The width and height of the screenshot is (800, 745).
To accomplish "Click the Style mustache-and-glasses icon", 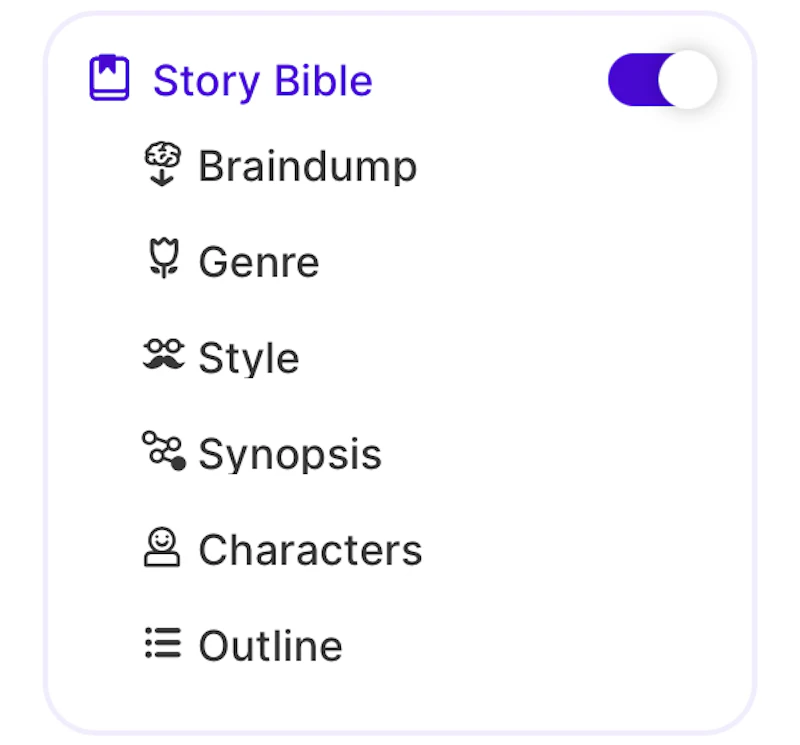I will 164,355.
